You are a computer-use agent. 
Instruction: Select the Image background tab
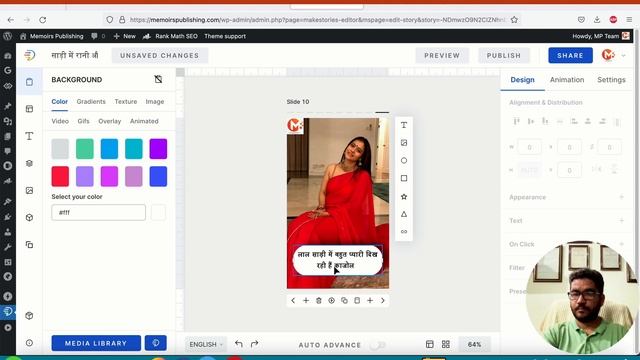(155, 102)
